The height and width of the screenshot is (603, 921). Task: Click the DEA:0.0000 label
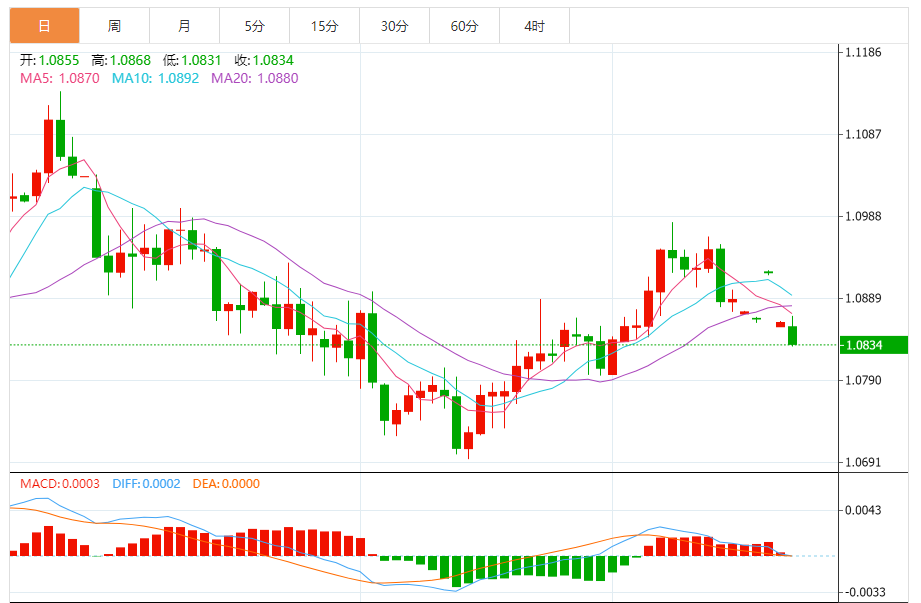(226, 484)
